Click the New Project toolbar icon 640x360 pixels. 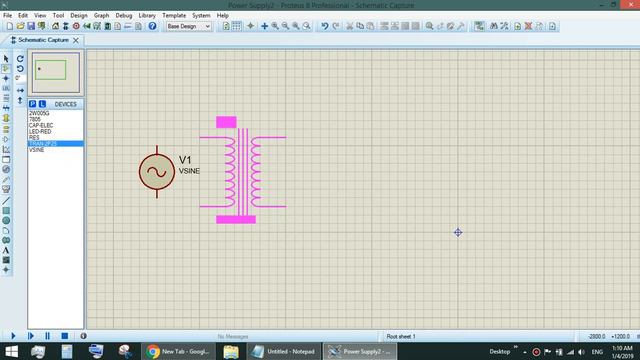tap(9, 26)
